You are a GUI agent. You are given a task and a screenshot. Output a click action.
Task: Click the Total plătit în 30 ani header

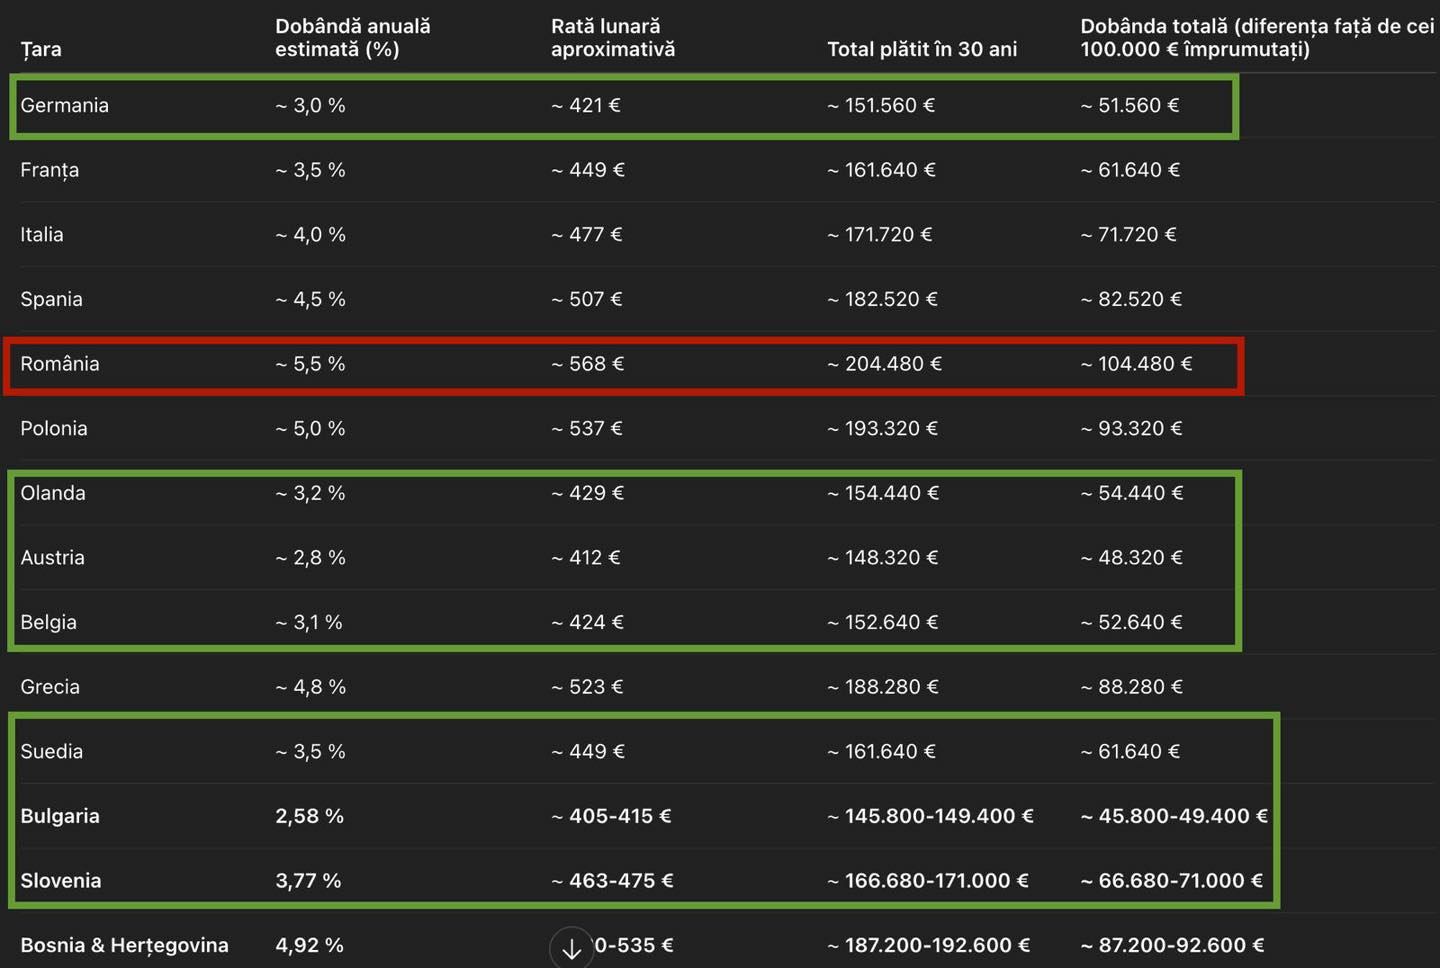coord(921,49)
